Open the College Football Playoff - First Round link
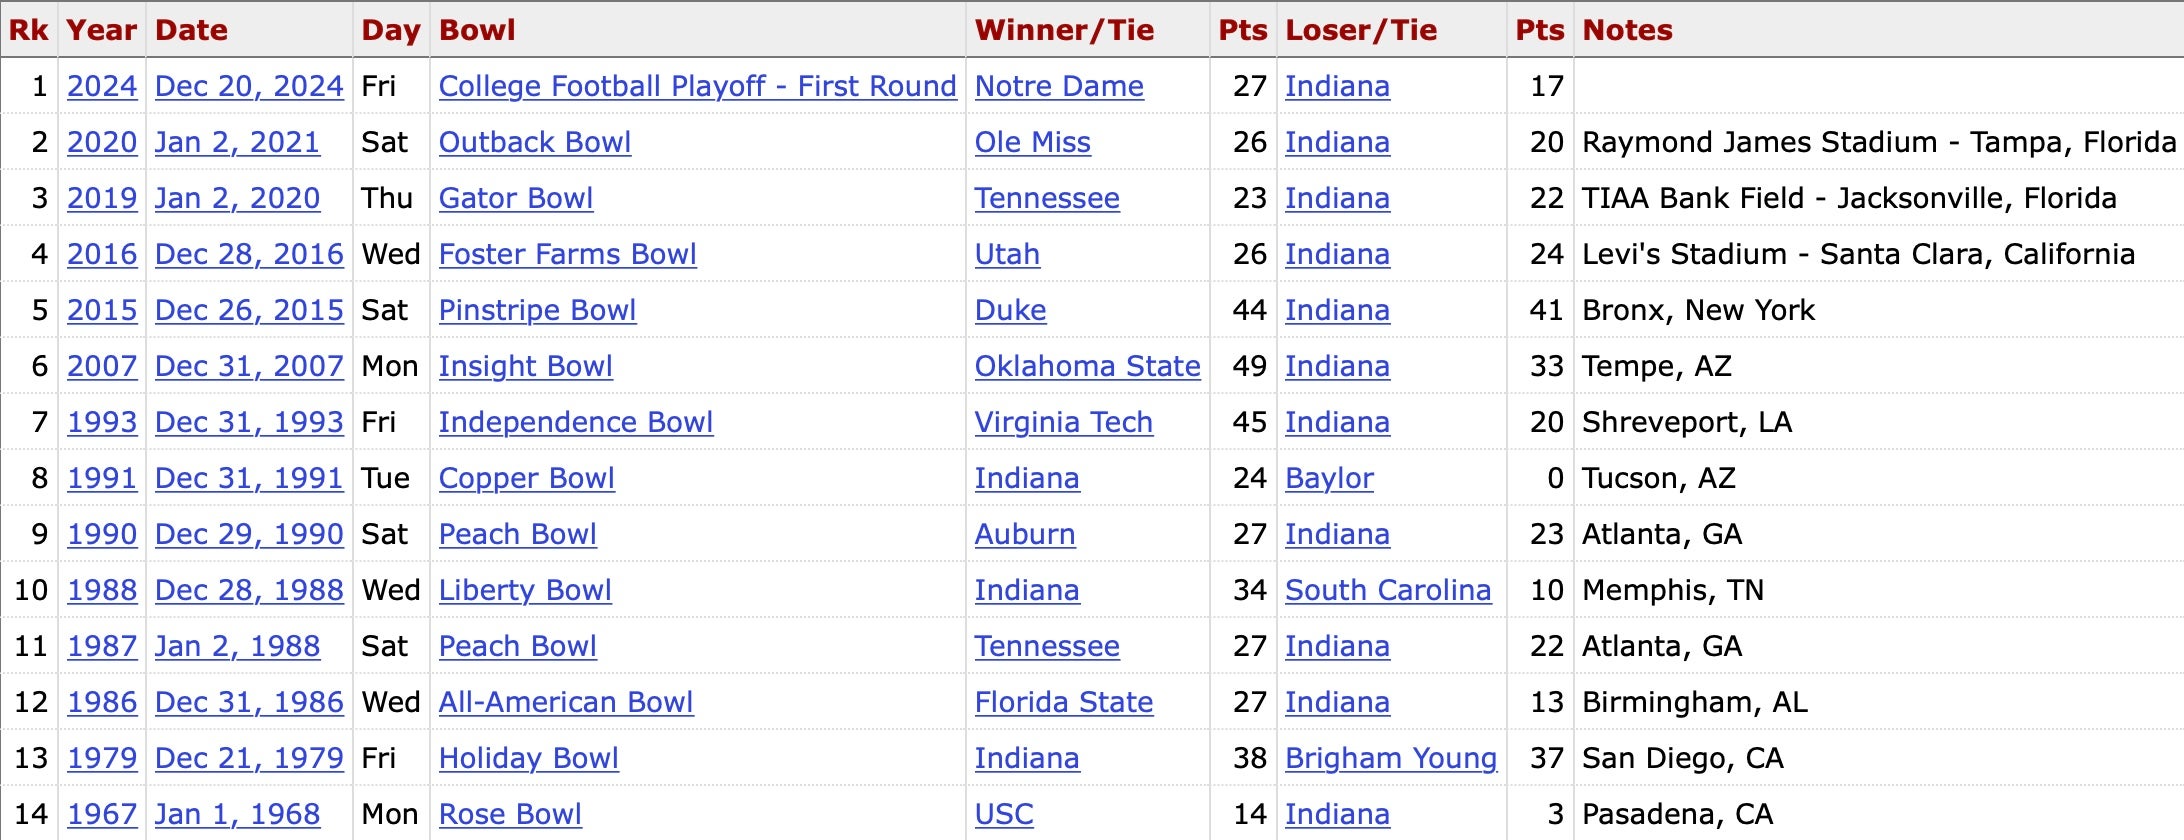This screenshot has height=840, width=2184. [697, 86]
